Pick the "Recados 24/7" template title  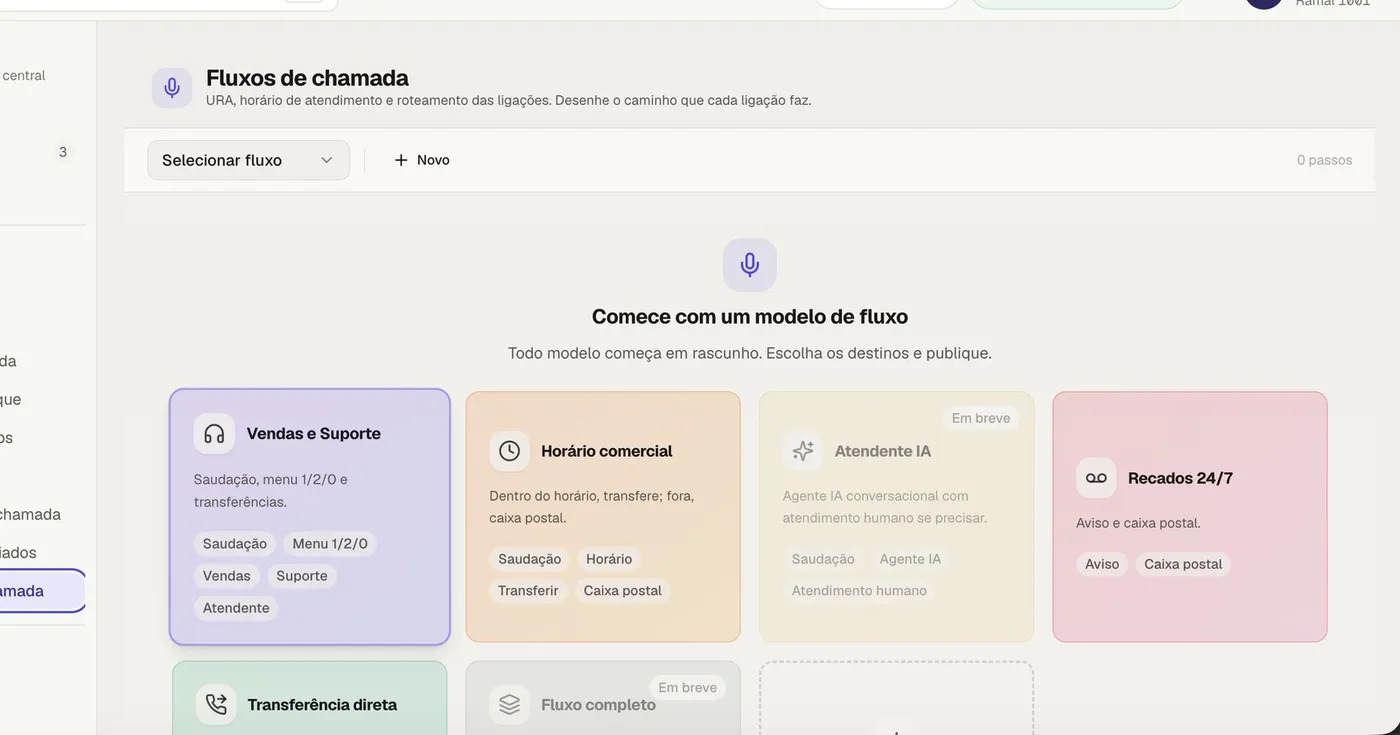pyautogui.click(x=1180, y=478)
